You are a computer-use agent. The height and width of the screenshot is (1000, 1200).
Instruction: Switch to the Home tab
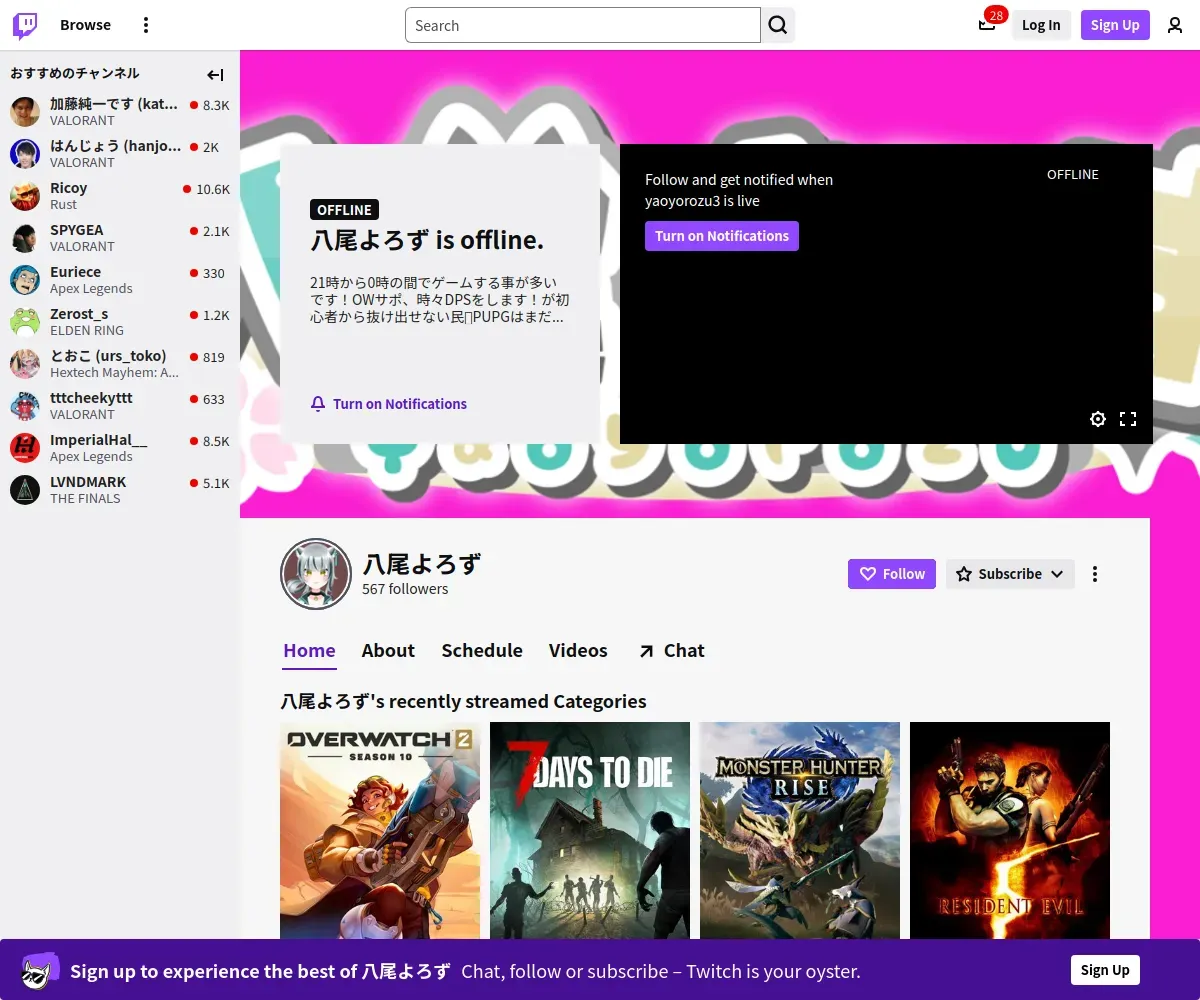[310, 651]
